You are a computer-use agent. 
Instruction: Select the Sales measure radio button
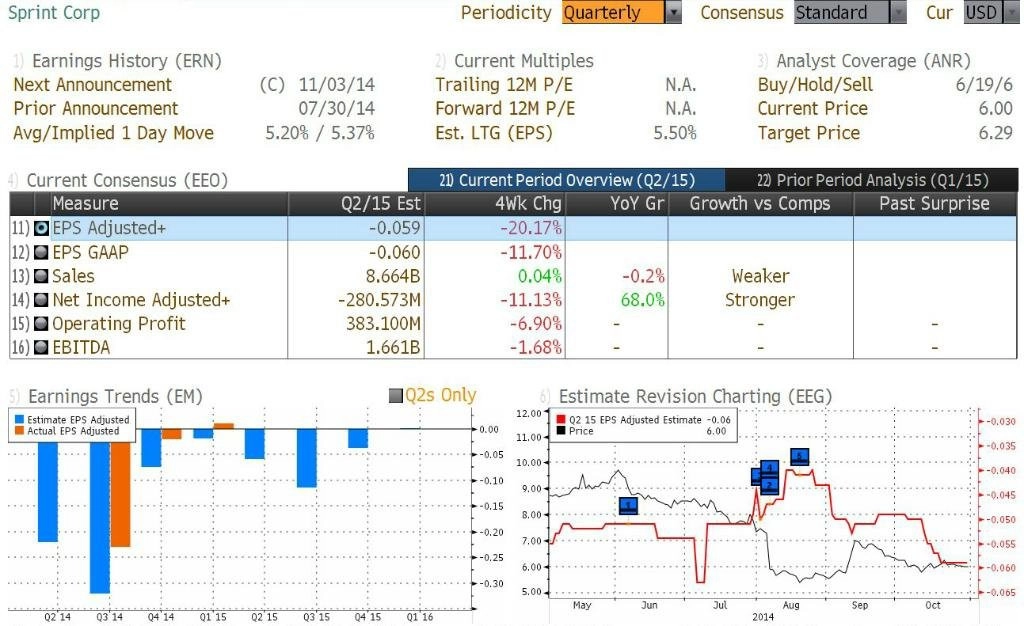[41, 276]
